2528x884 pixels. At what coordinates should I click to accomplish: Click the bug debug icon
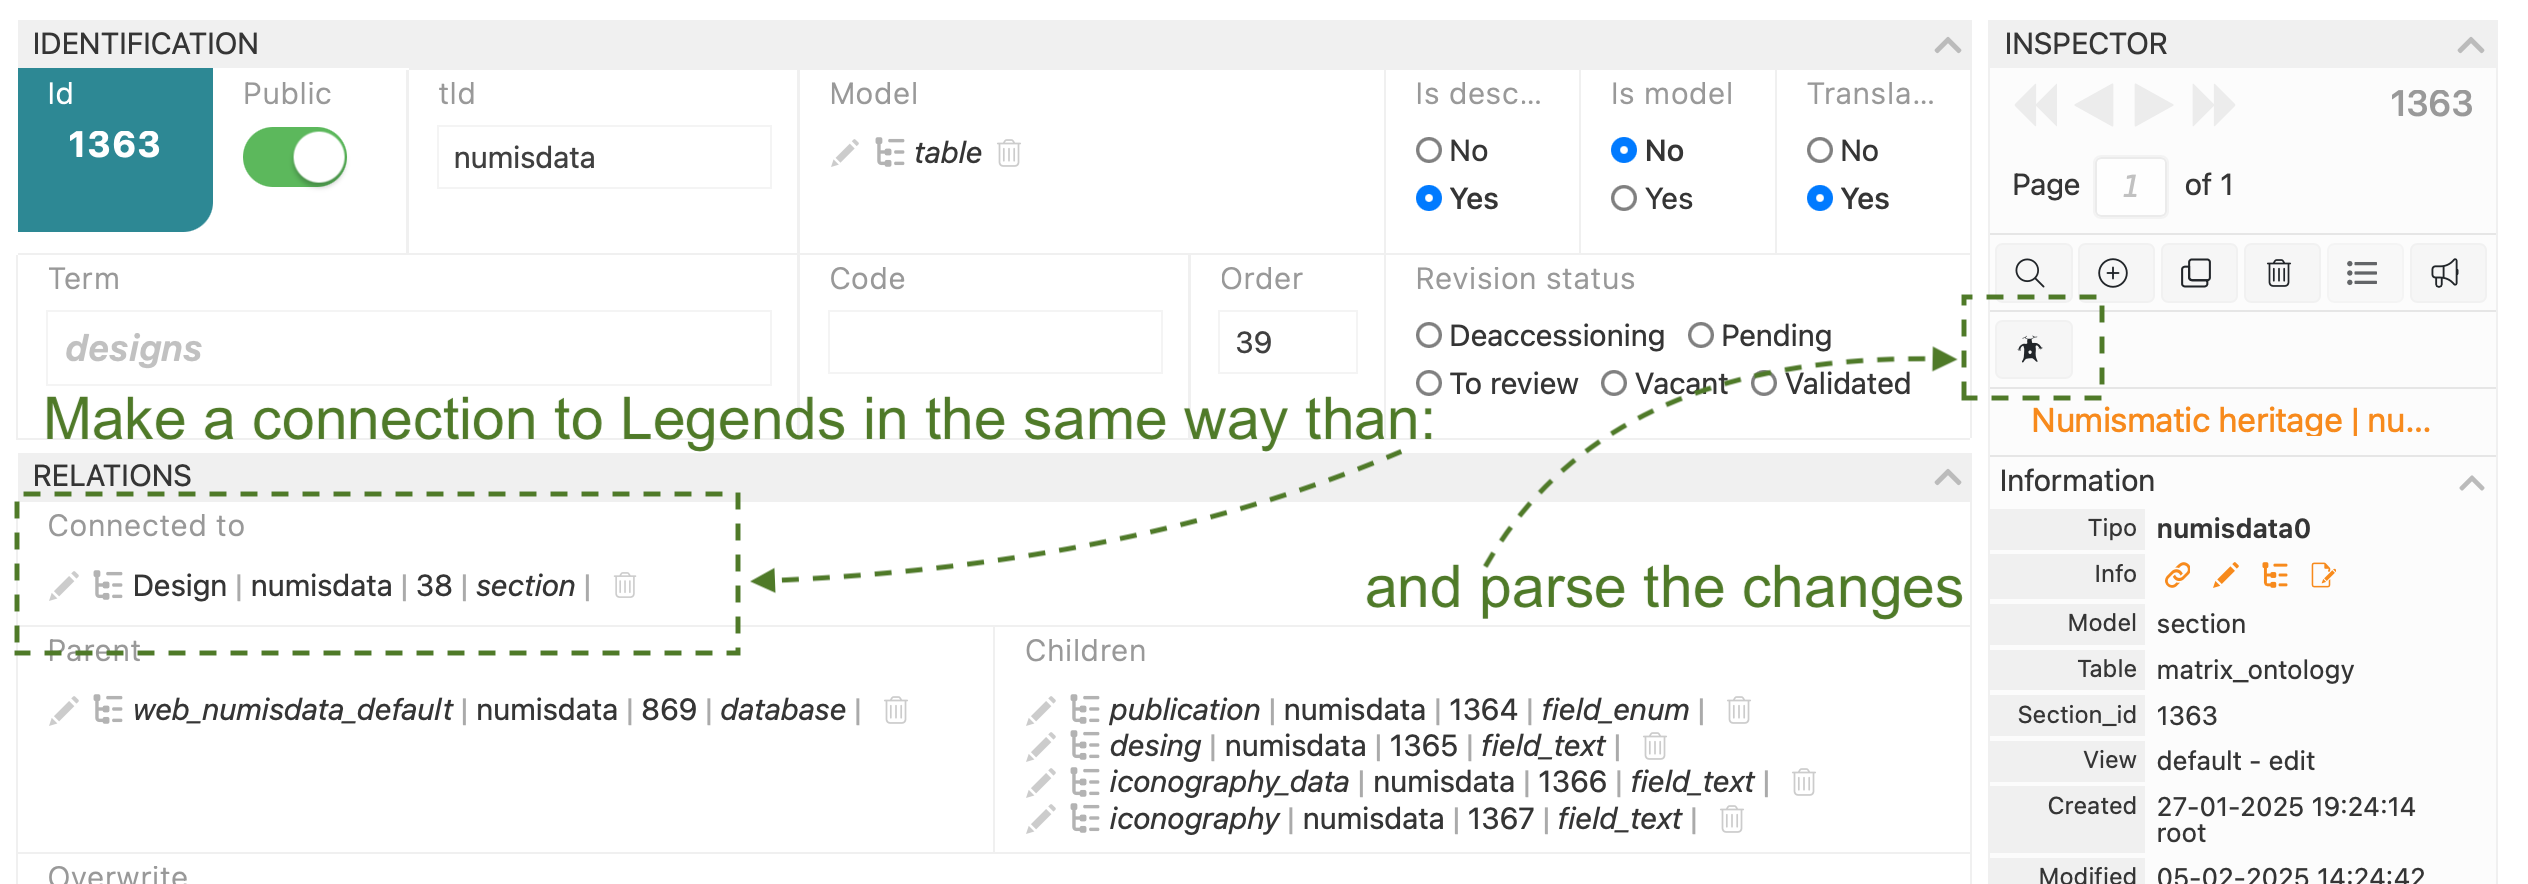tap(2029, 350)
